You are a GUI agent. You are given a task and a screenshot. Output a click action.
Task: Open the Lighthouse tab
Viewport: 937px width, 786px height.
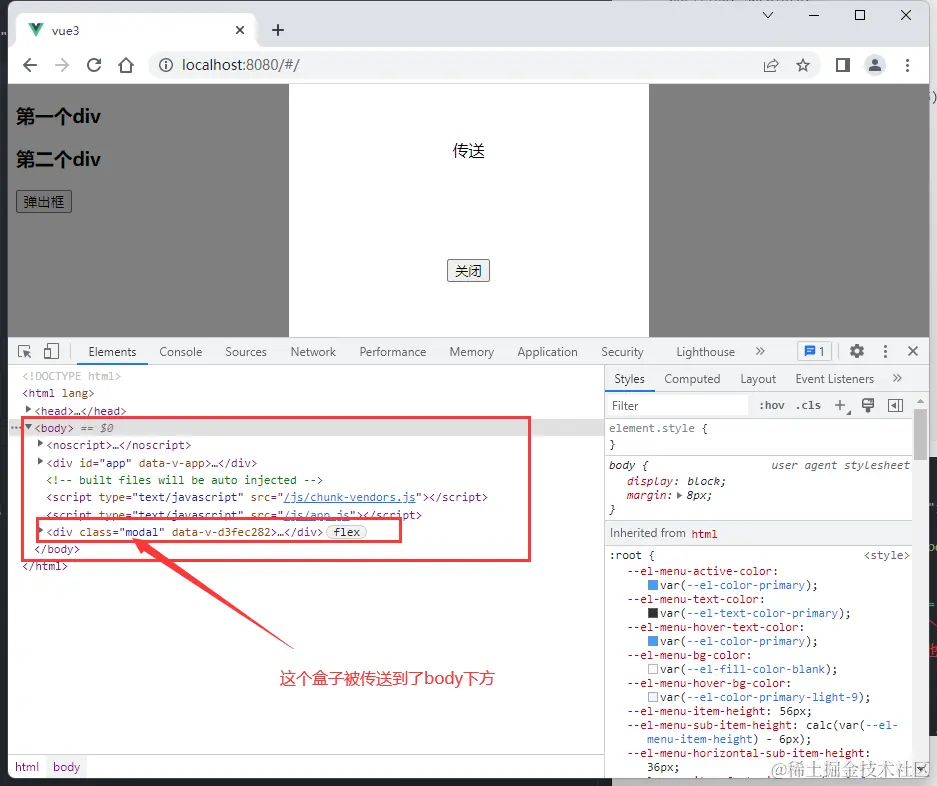click(x=705, y=351)
